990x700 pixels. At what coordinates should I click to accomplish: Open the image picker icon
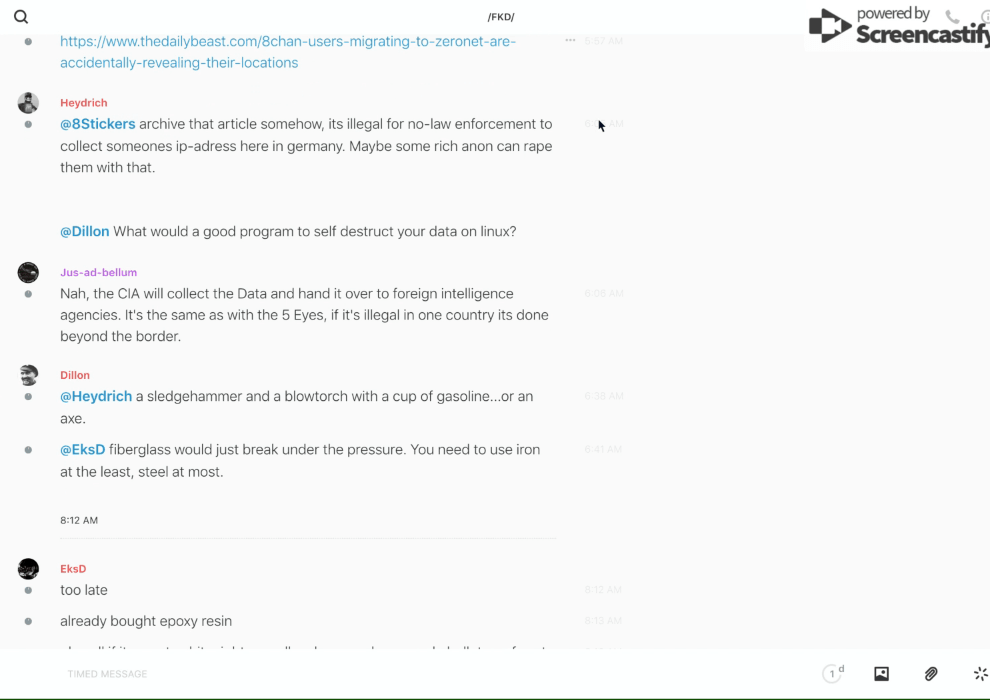[881, 674]
